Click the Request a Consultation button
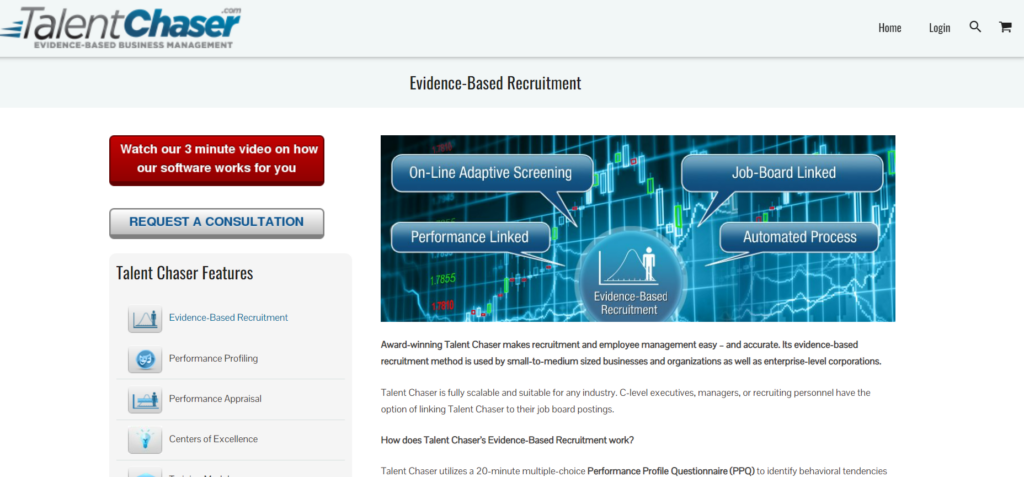Viewport: 1024px width, 477px height. point(217,223)
